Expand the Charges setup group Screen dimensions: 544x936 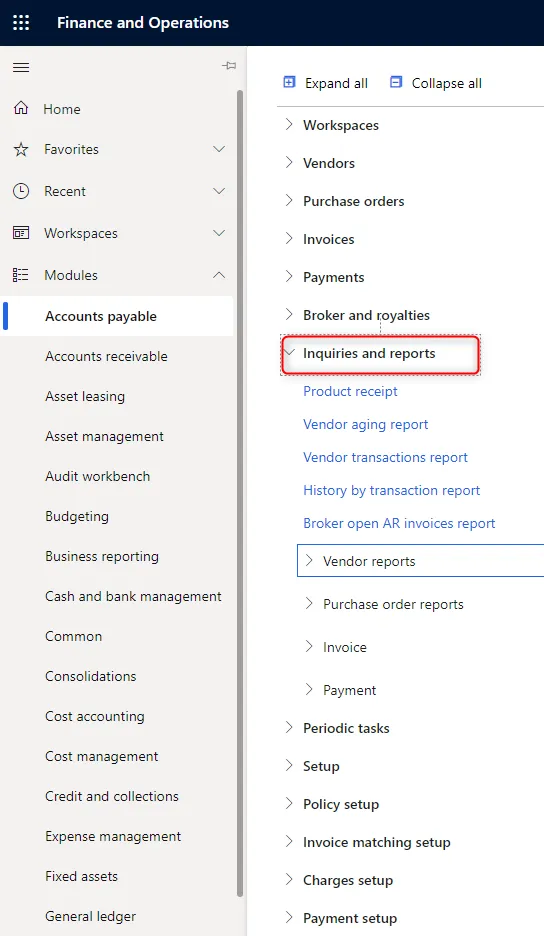pyautogui.click(x=290, y=880)
